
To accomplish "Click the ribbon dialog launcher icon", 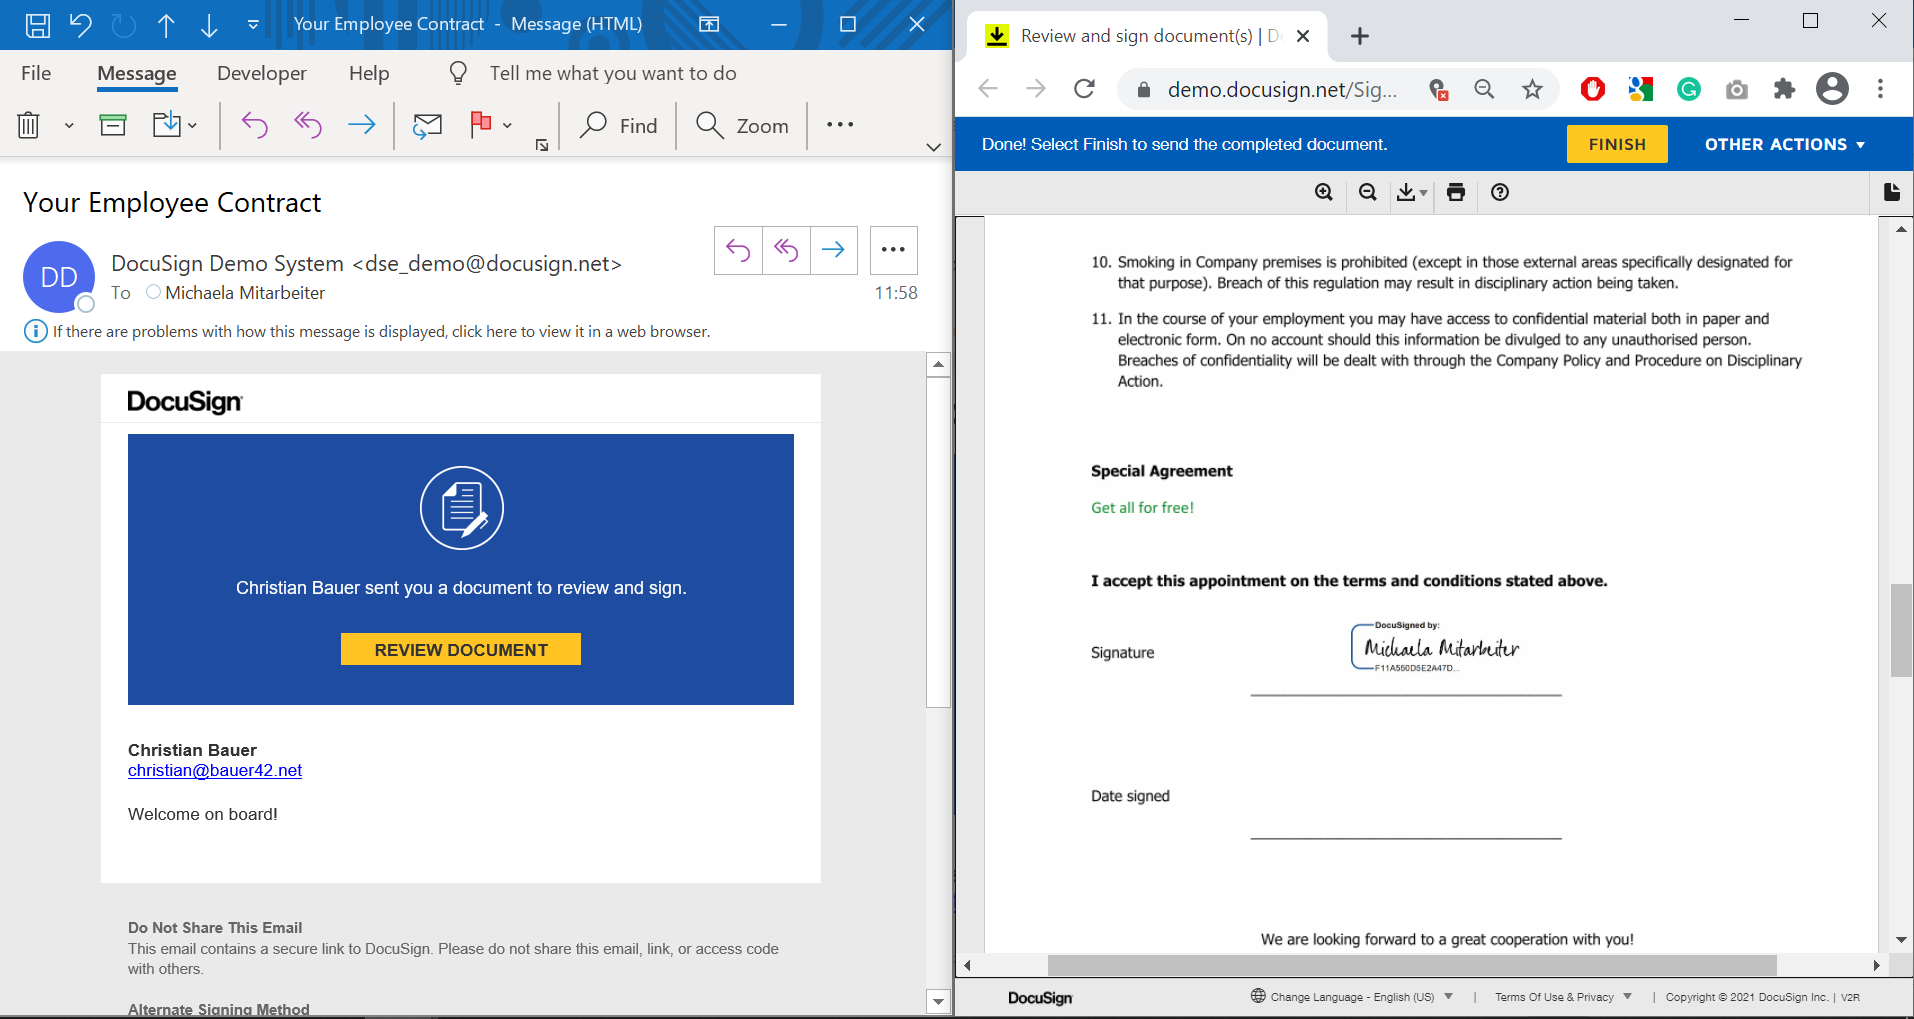I will point(542,146).
